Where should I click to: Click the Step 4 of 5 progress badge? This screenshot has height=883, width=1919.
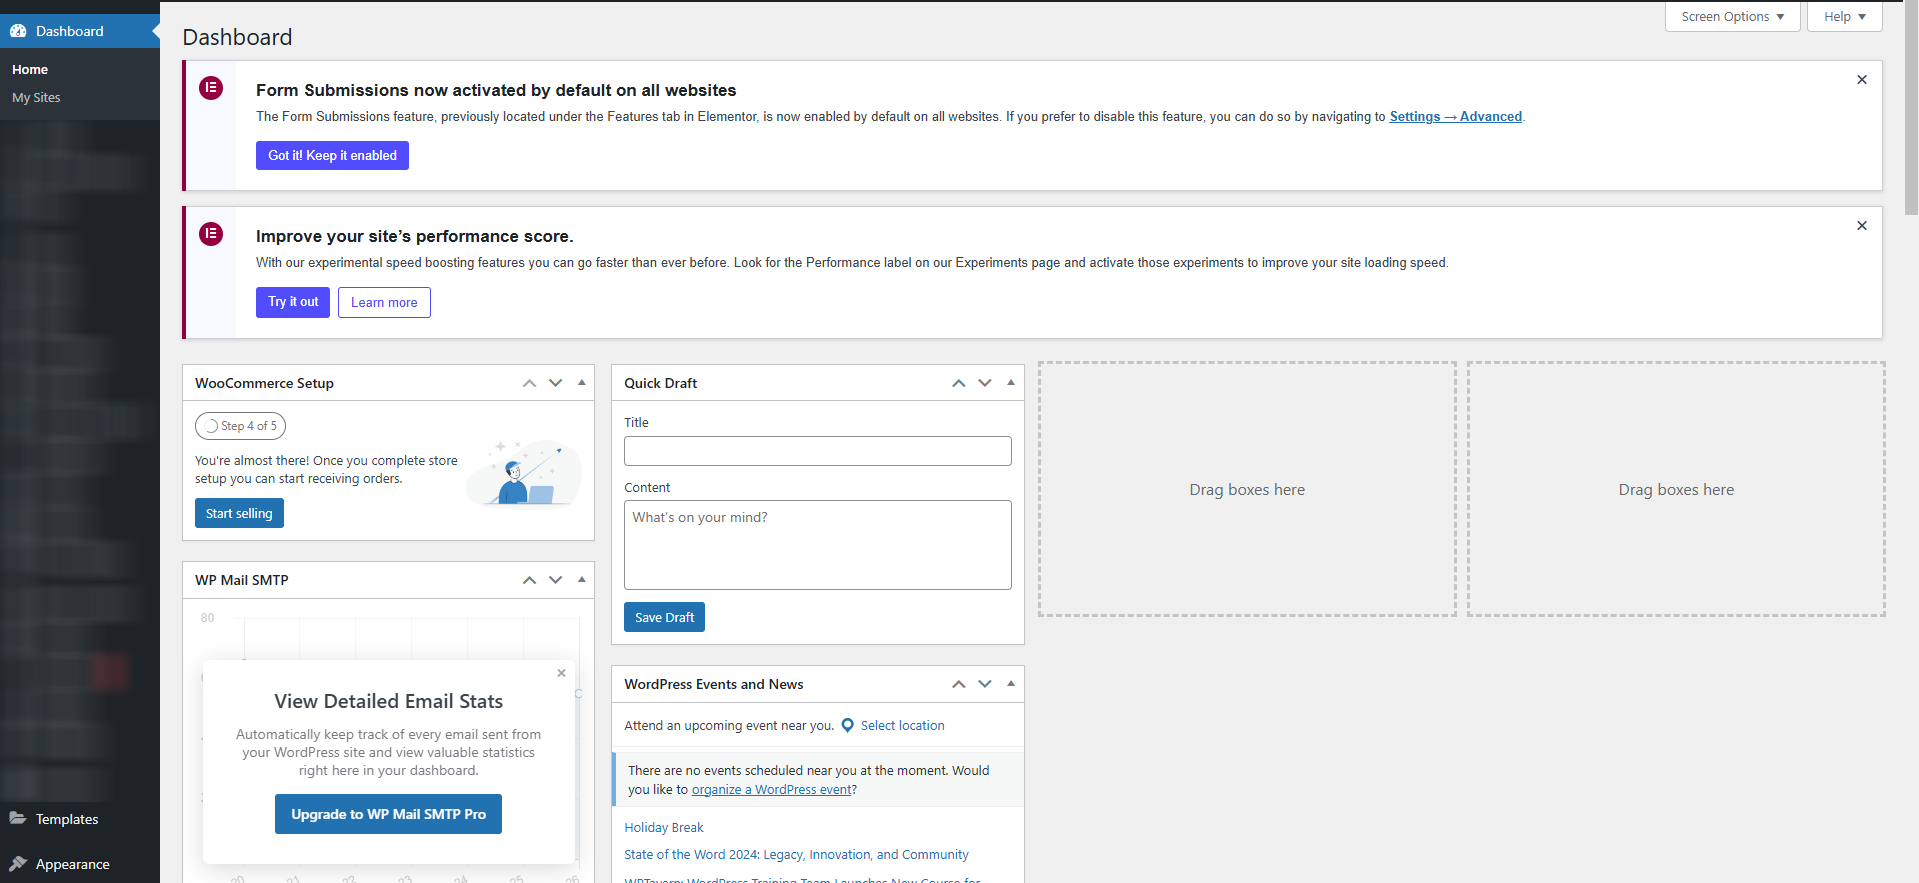pyautogui.click(x=240, y=426)
